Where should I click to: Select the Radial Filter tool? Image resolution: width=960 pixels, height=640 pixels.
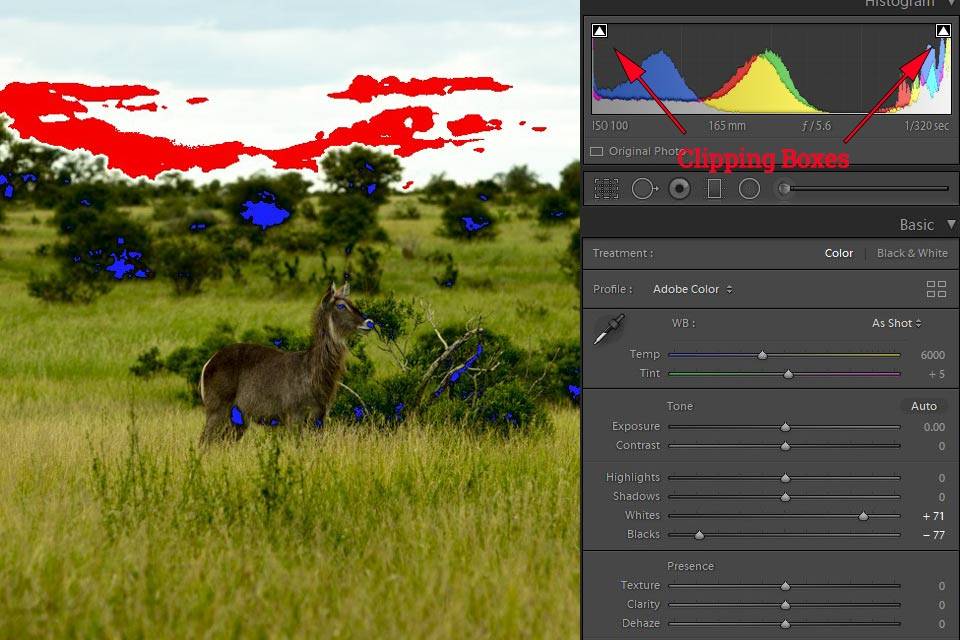coord(750,188)
